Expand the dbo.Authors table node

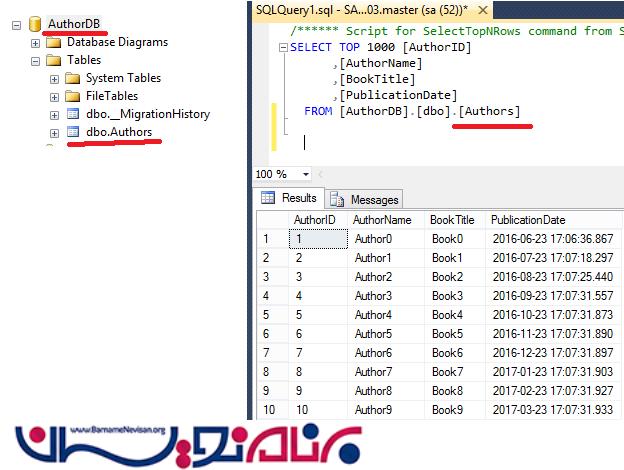click(54, 133)
